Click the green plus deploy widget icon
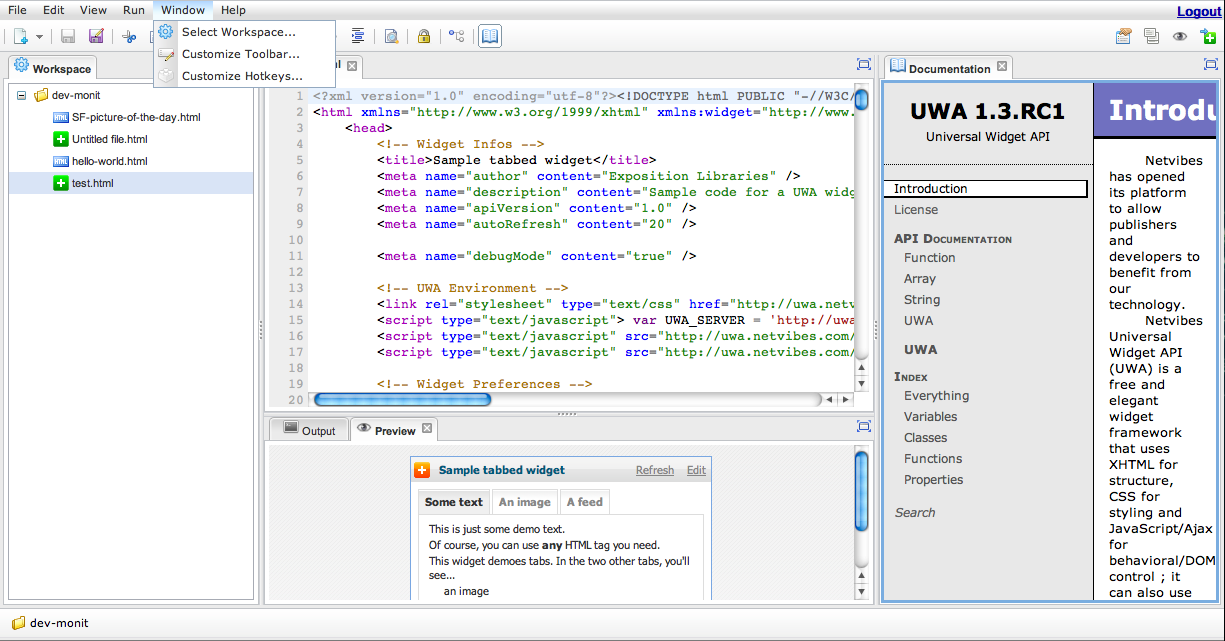This screenshot has width=1225, height=641. click(1208, 37)
